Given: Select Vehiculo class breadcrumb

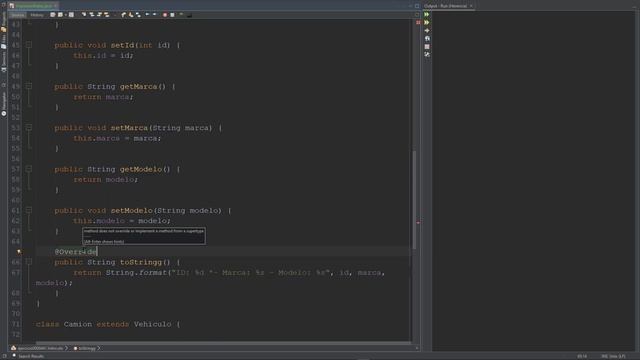Looking at the screenshot, I should (37, 348).
